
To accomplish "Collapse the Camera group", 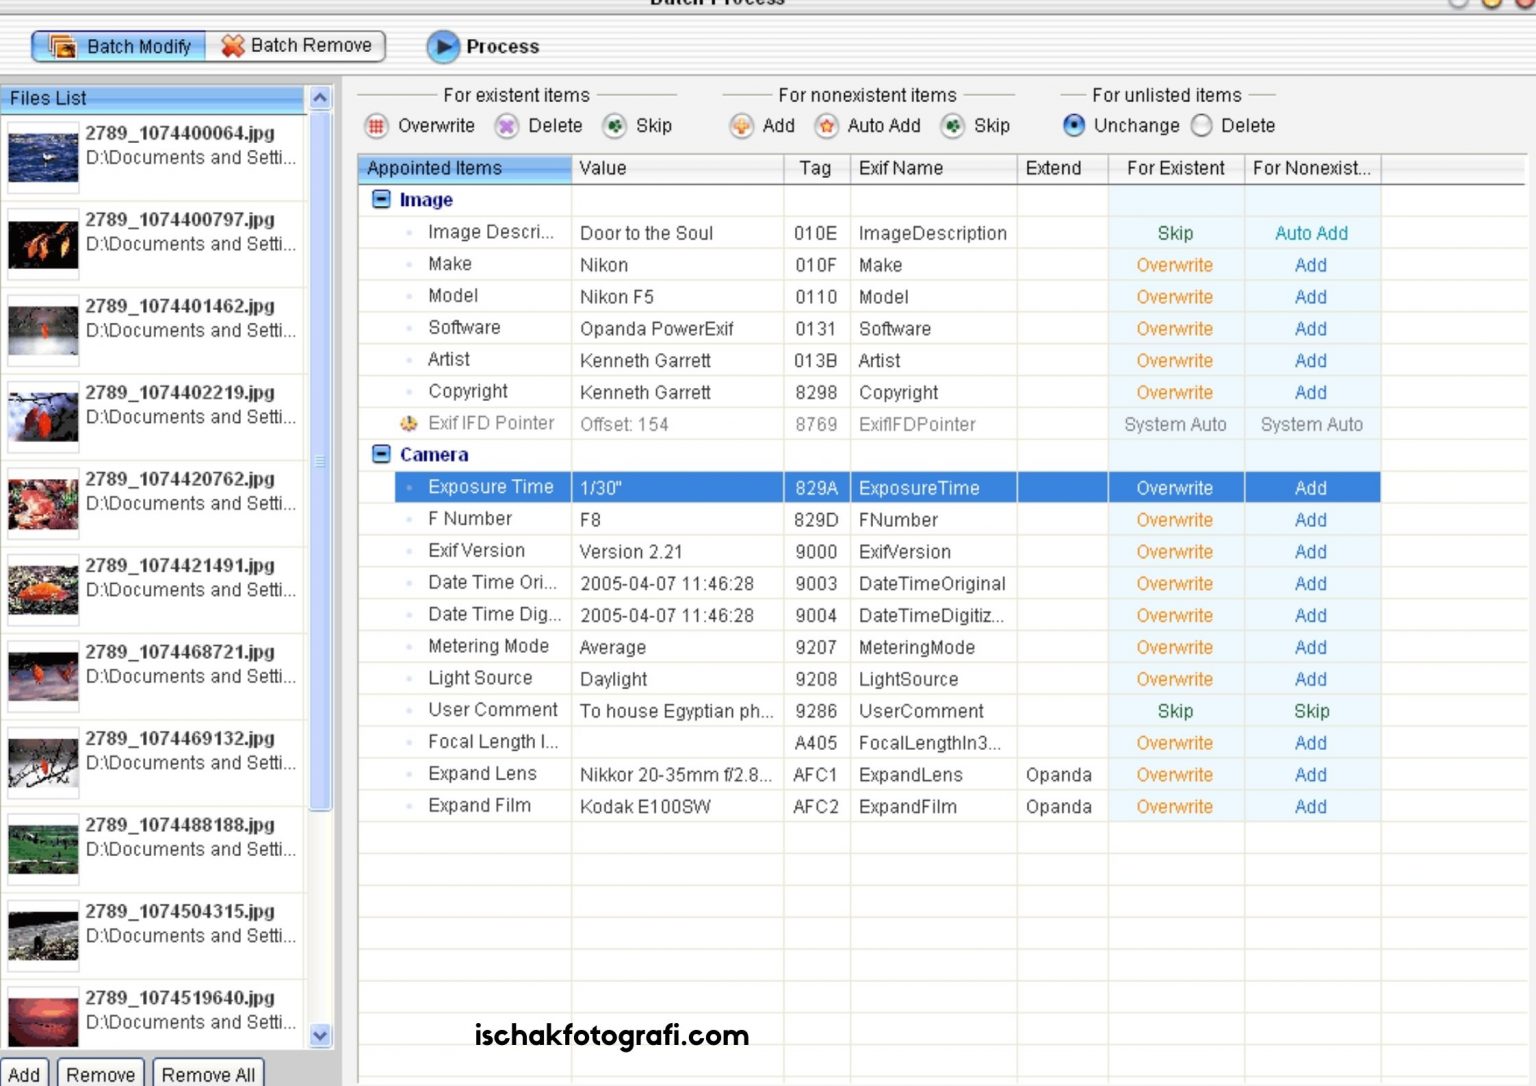I will (381, 454).
